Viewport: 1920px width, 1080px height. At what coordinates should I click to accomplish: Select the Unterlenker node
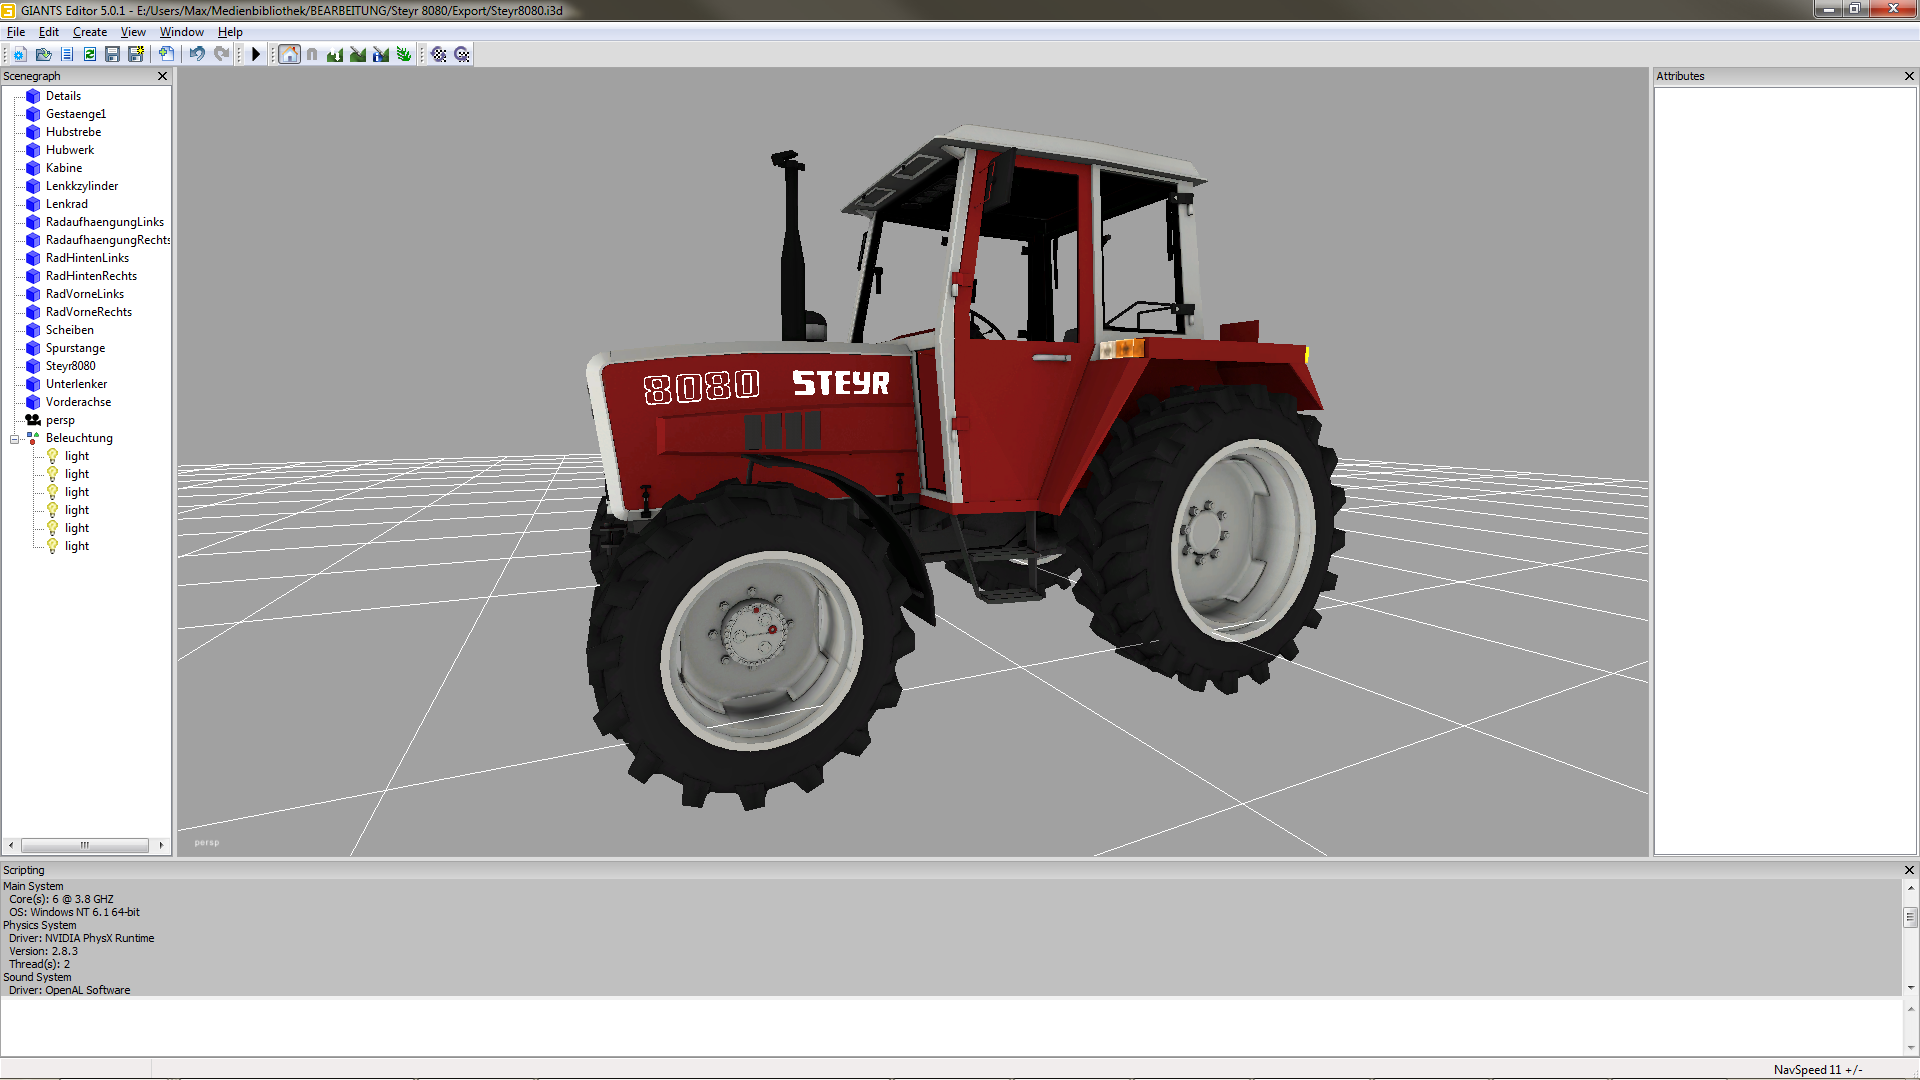click(76, 384)
